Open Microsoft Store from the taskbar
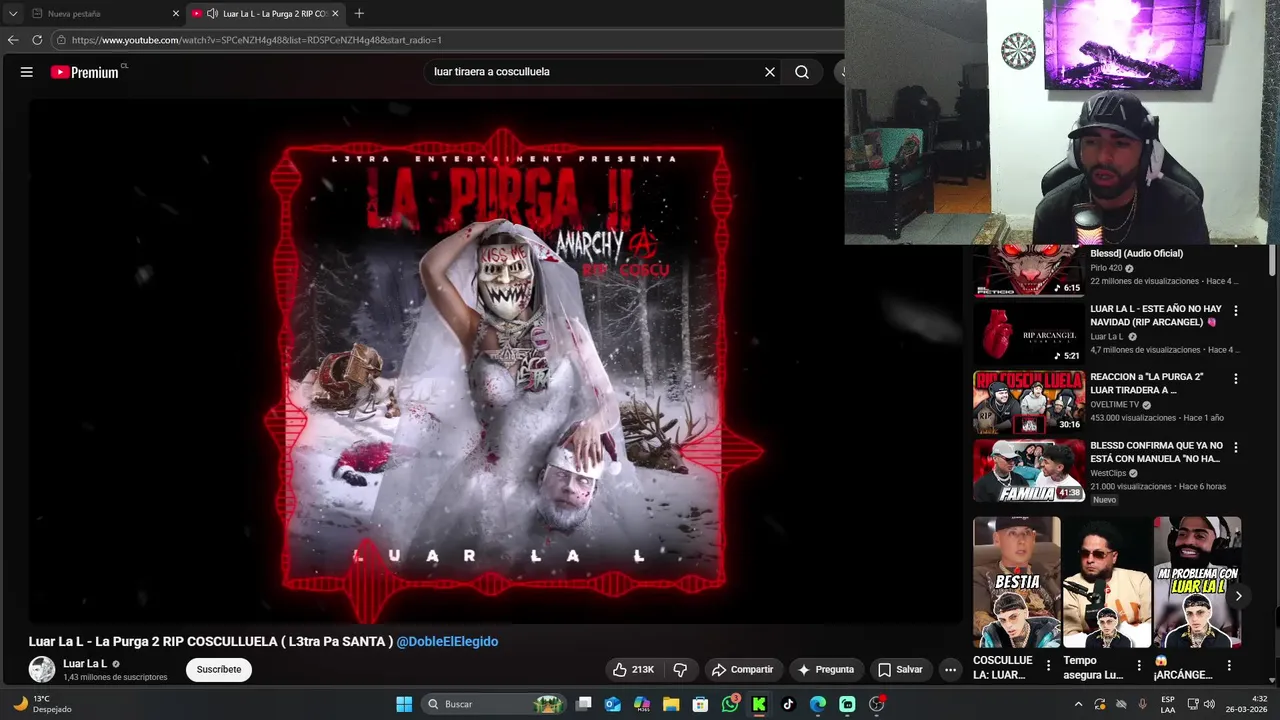Screen dimensions: 1280x720 point(701,704)
